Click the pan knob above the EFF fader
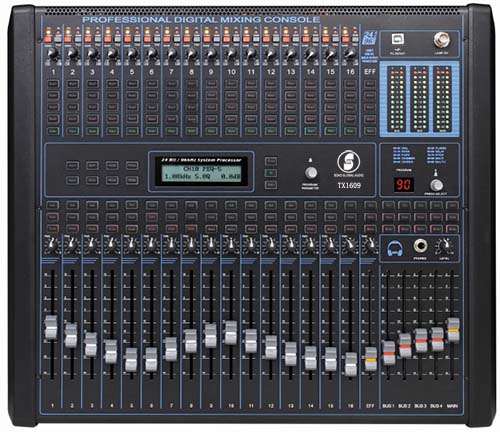 point(370,246)
